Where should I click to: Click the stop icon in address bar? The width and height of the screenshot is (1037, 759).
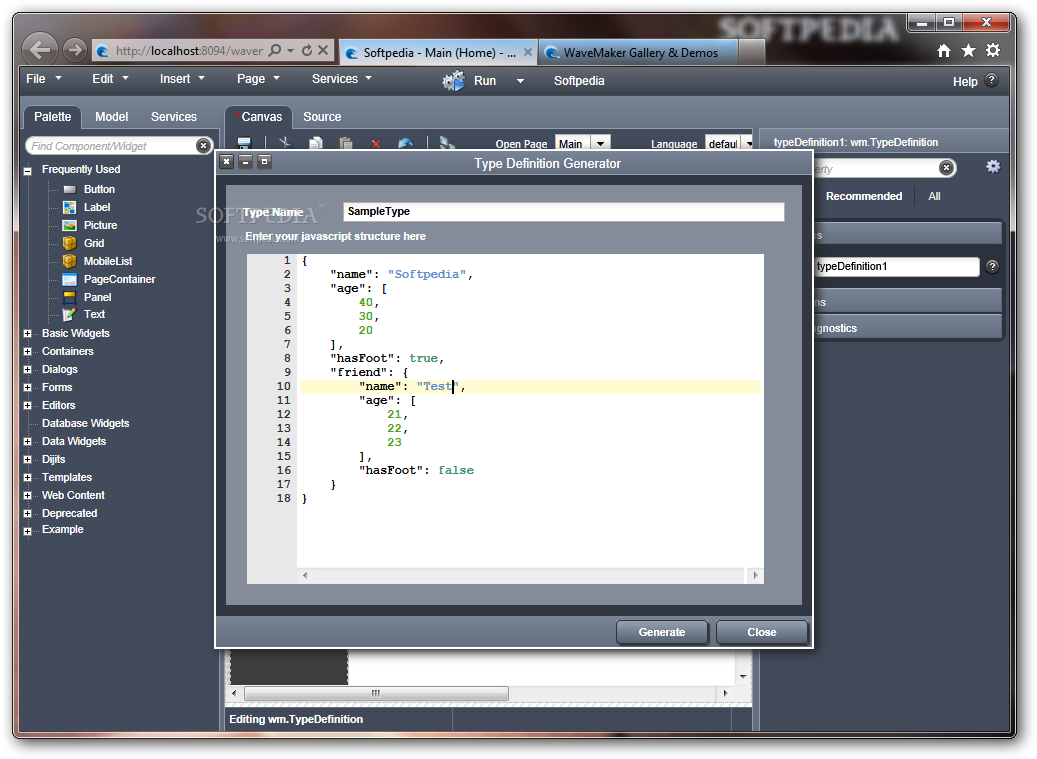[x=323, y=50]
